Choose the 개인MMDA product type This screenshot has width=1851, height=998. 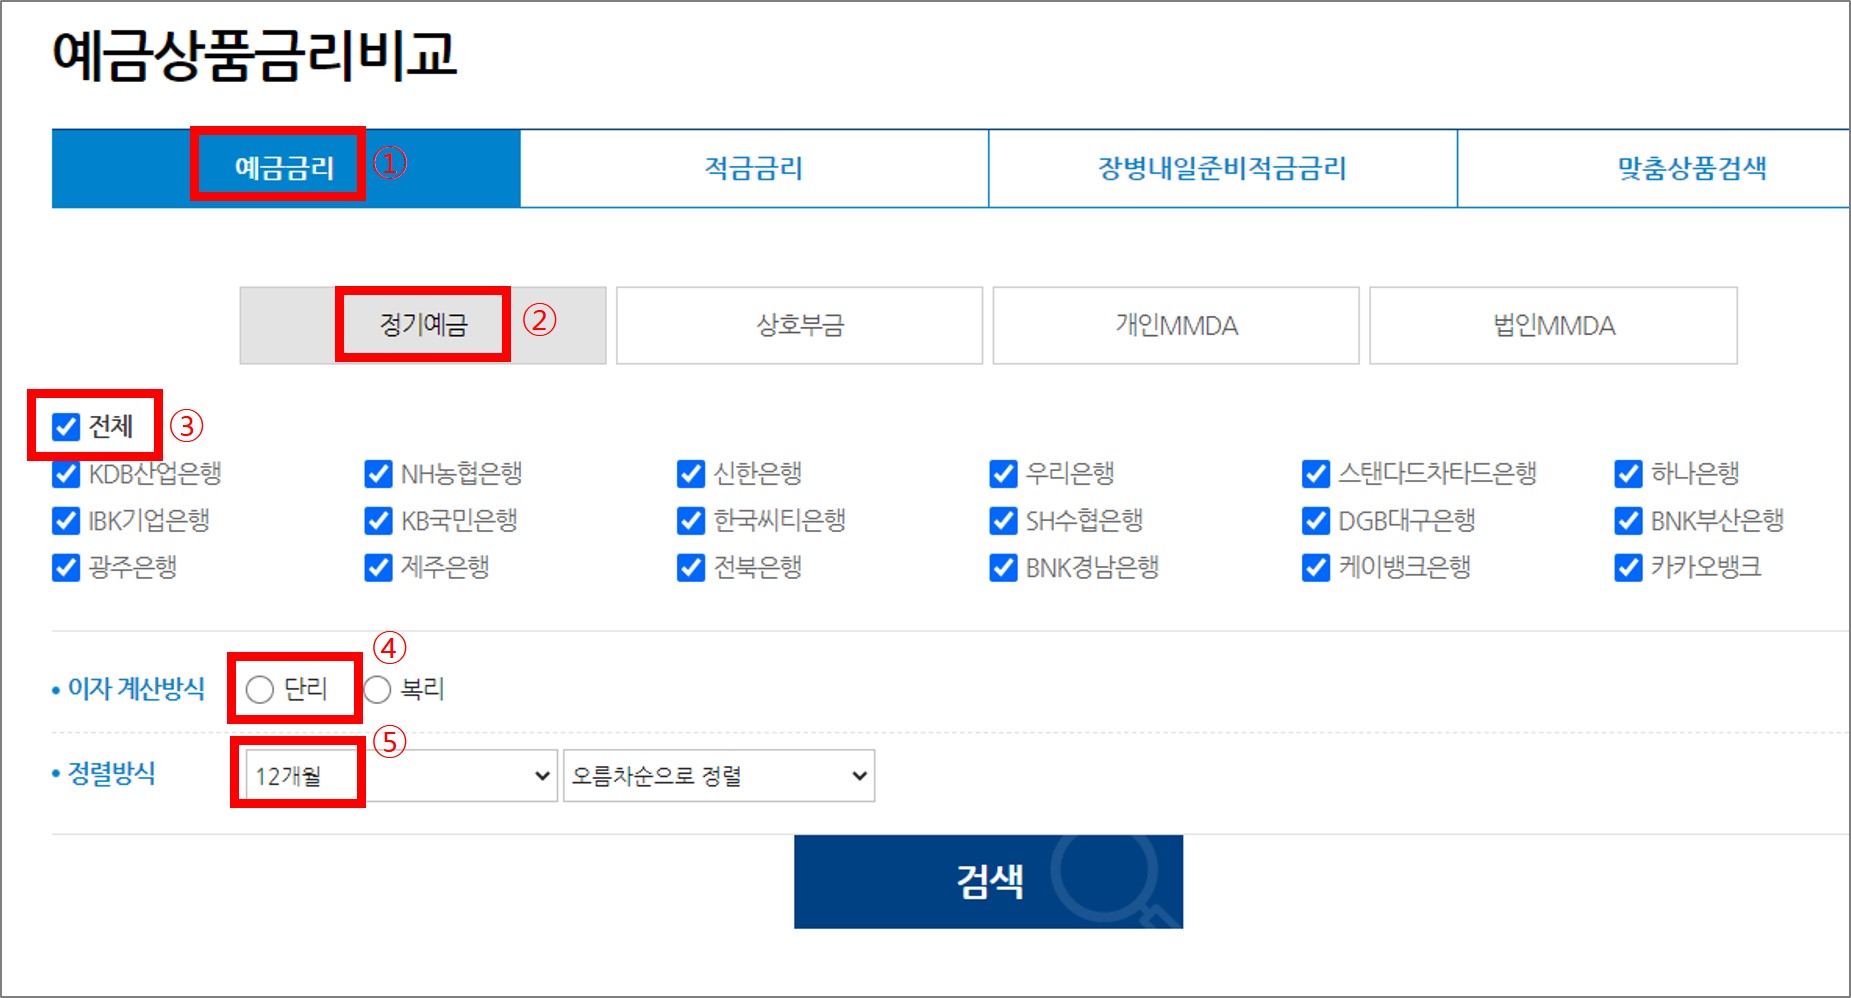1176,325
